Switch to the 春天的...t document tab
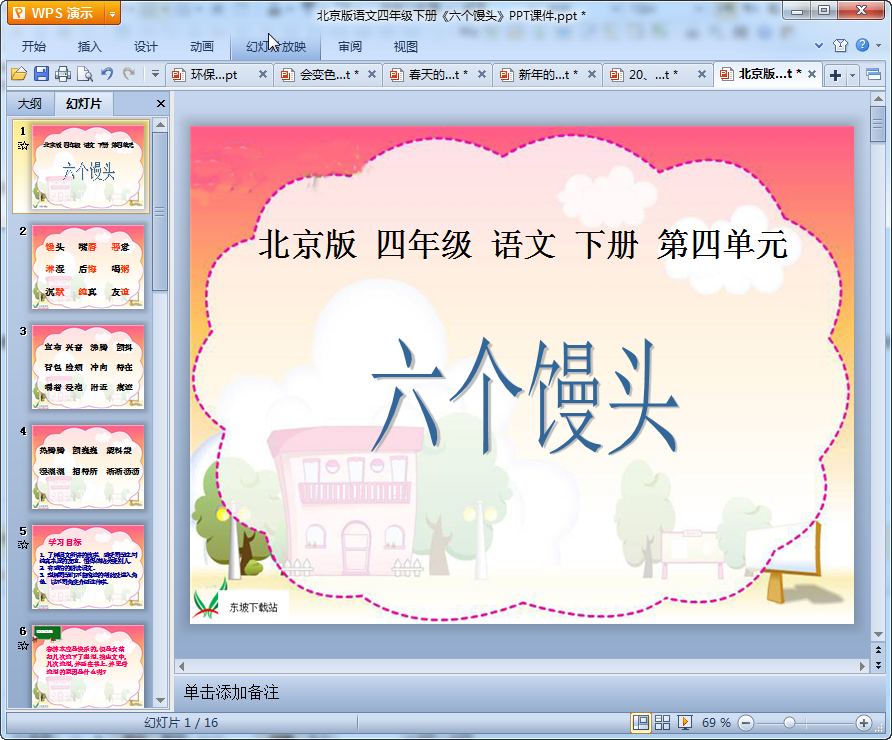The width and height of the screenshot is (892, 740). coord(432,75)
